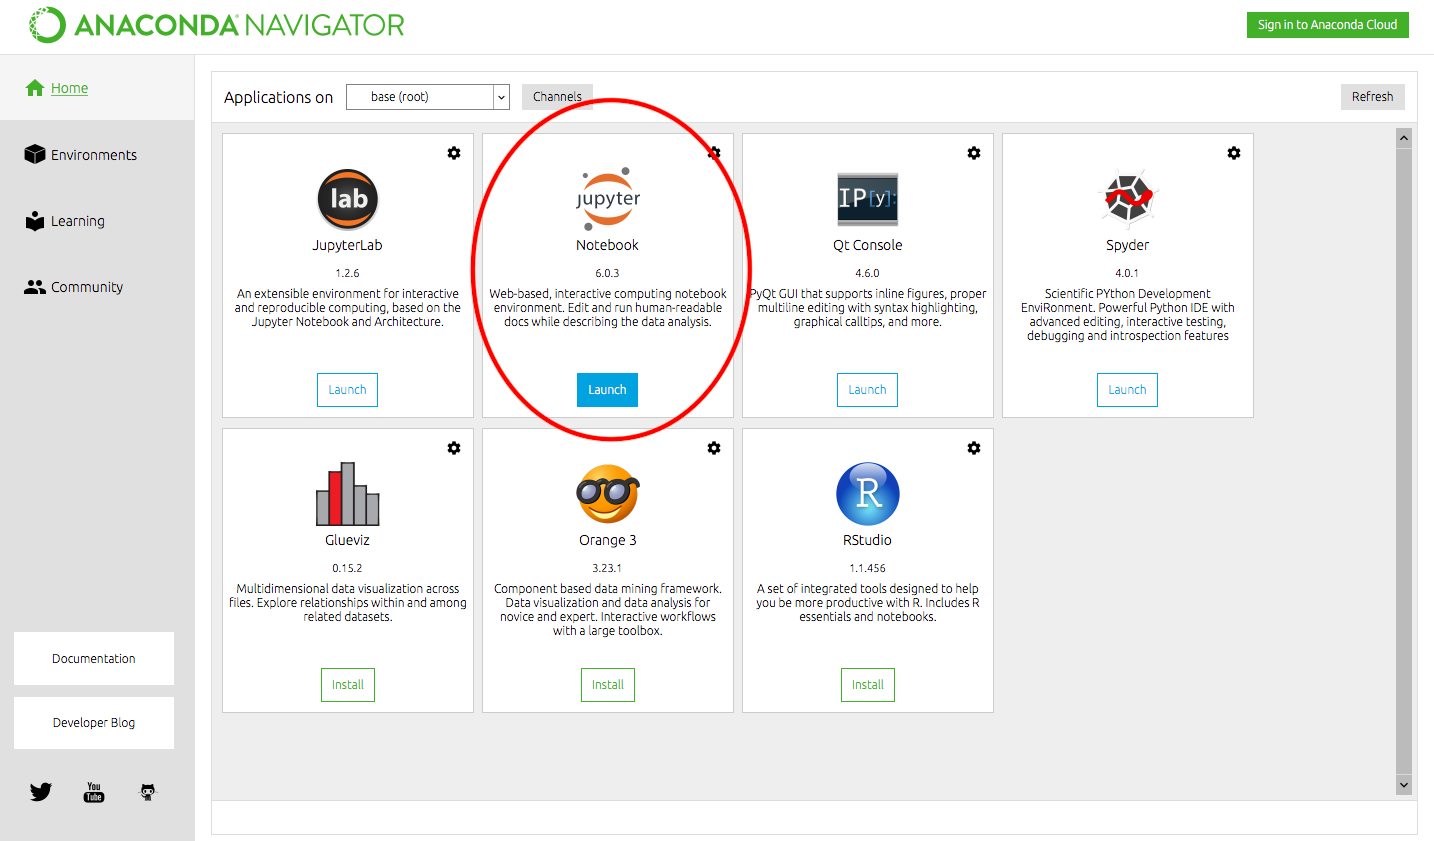Open the Spyder settings gear

coord(1234,153)
